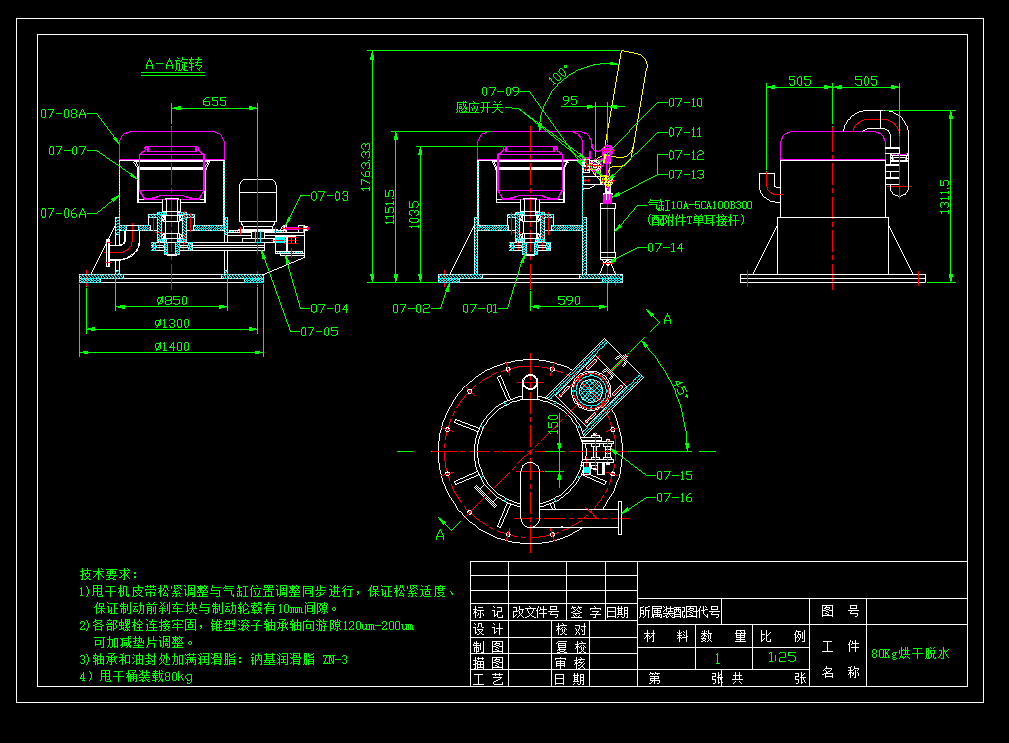1009x743 pixels.
Task: Click the '校对' title block cell
Action: pyautogui.click(x=571, y=629)
